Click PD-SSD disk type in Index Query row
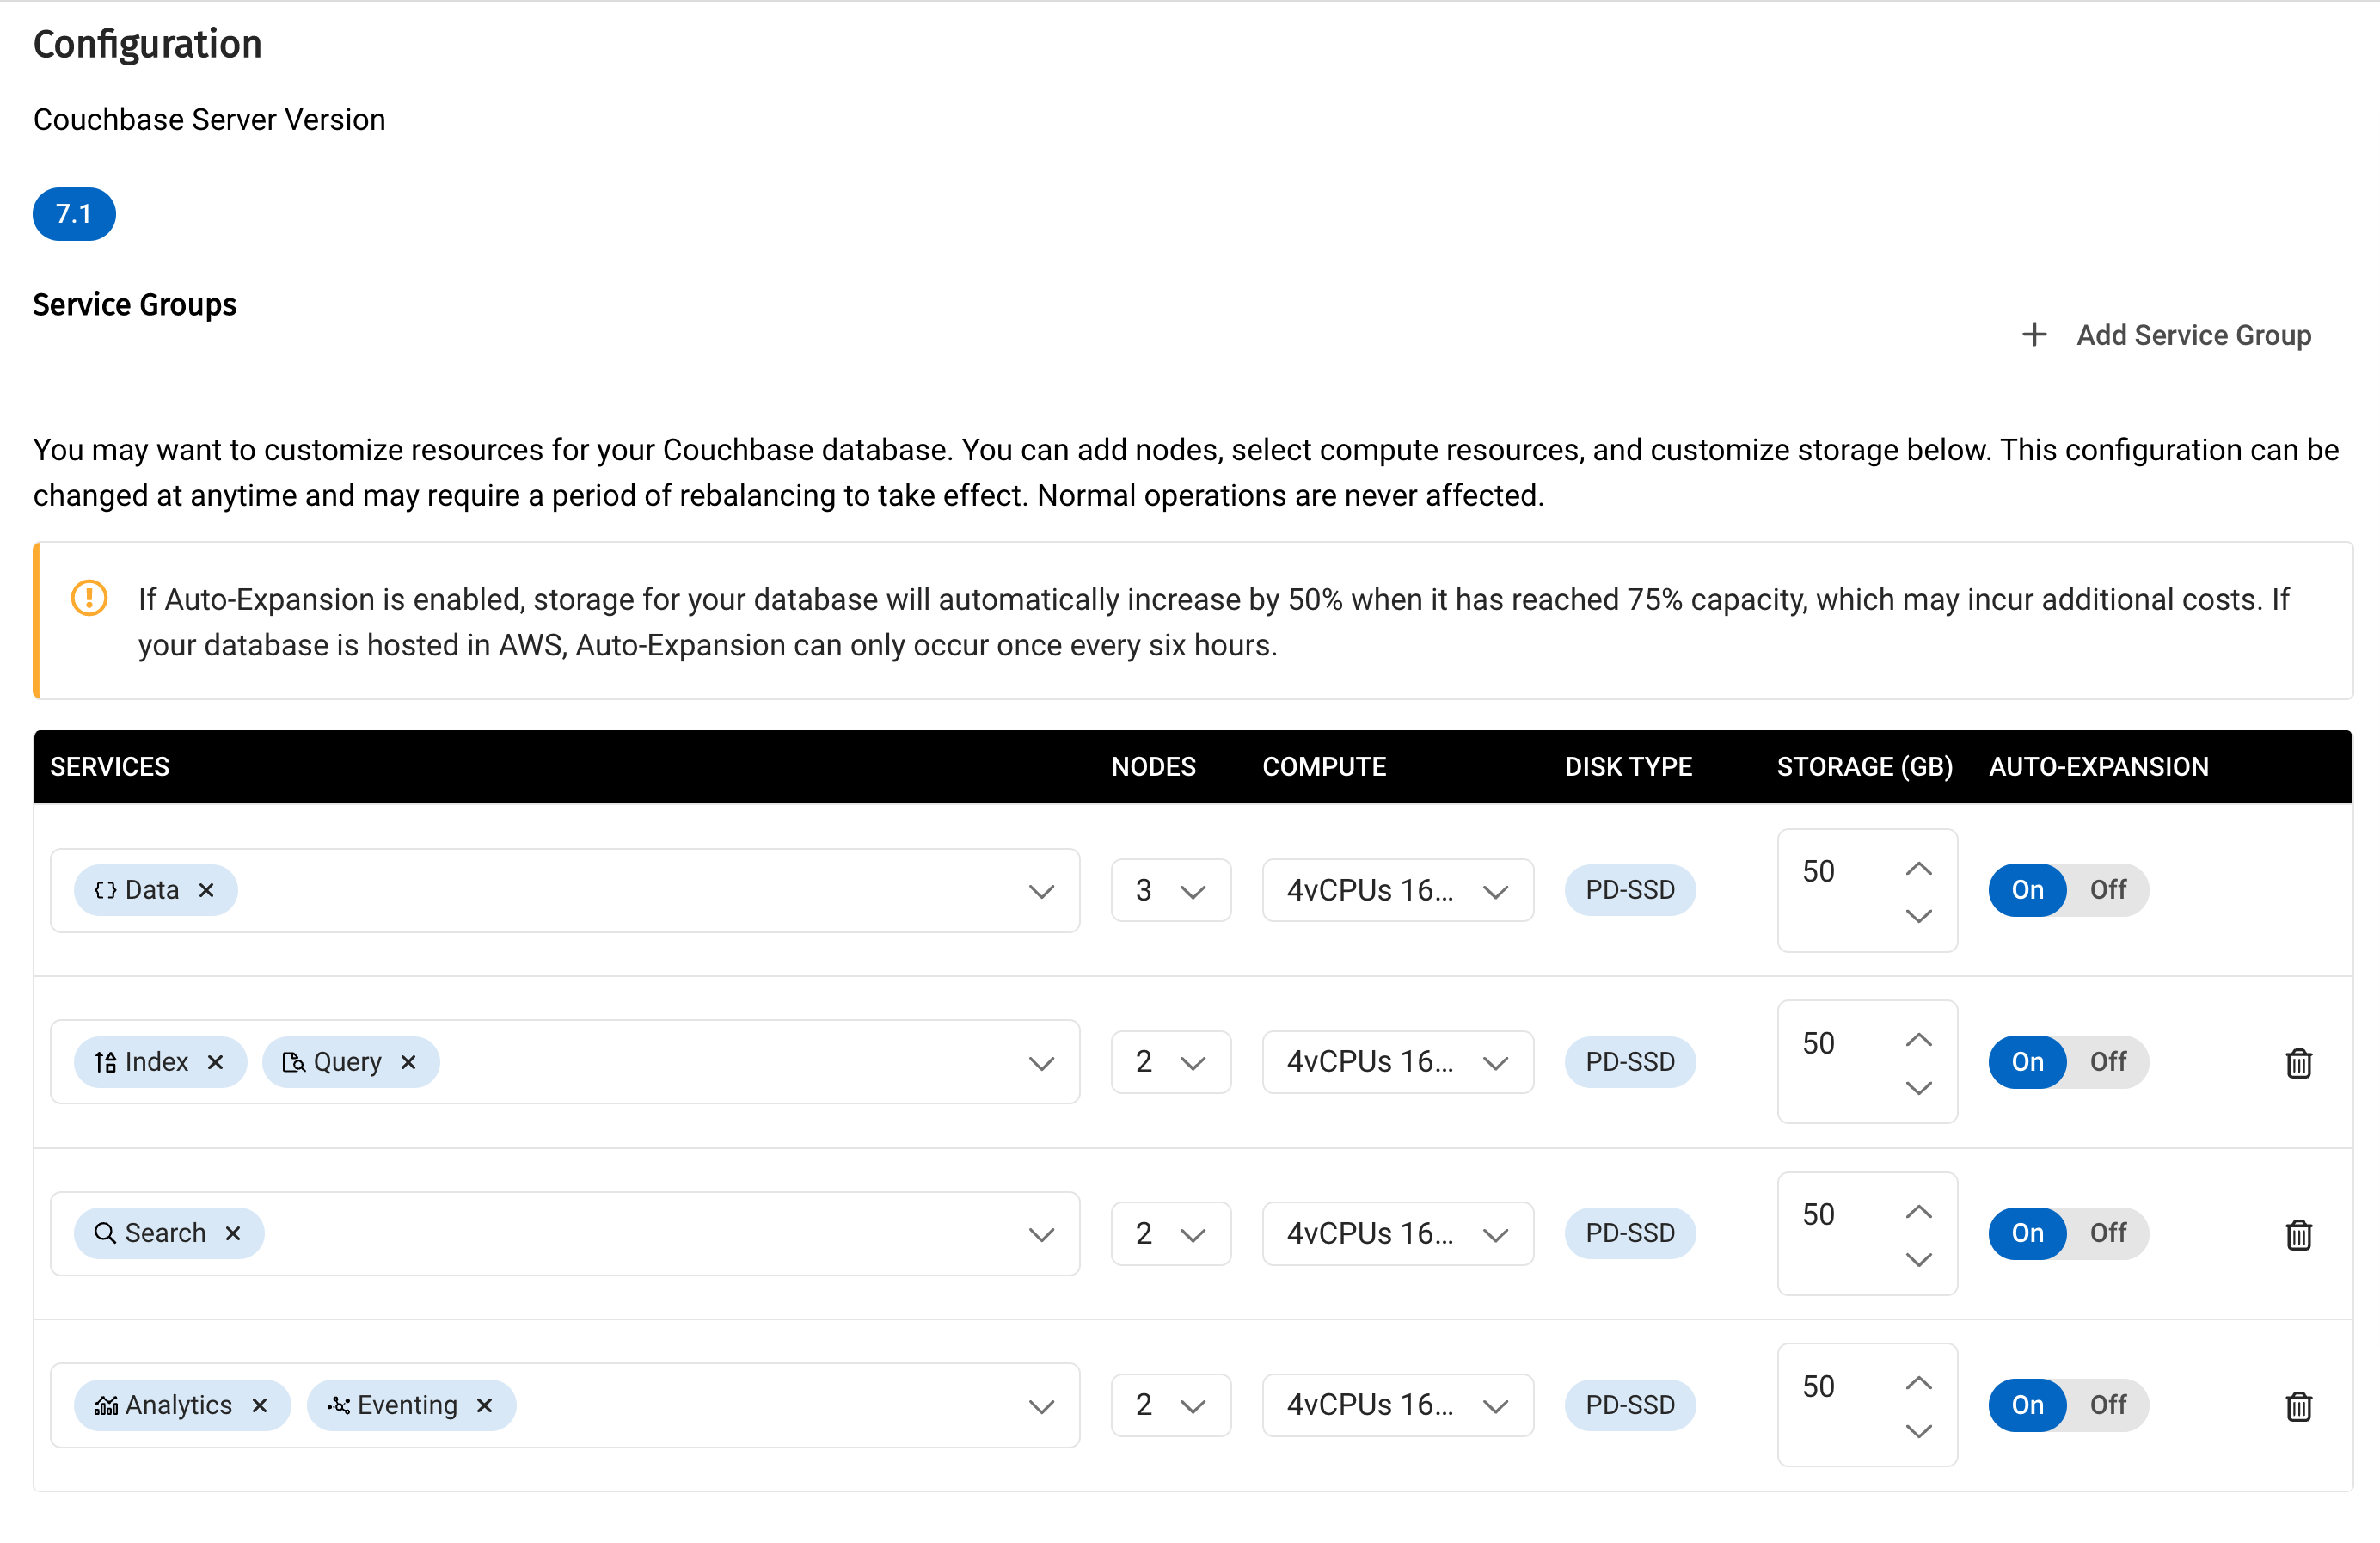This screenshot has height=1543, width=2380. [x=1630, y=1062]
